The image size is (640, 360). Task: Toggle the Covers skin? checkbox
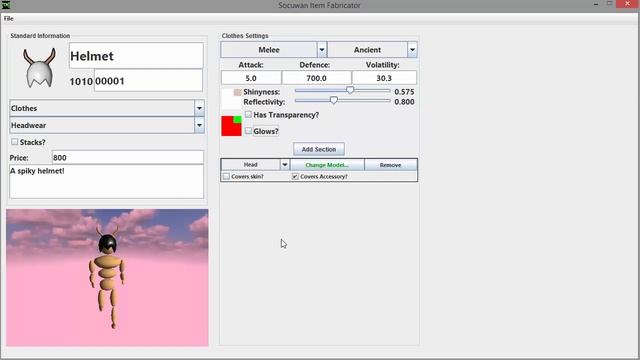pyautogui.click(x=227, y=176)
